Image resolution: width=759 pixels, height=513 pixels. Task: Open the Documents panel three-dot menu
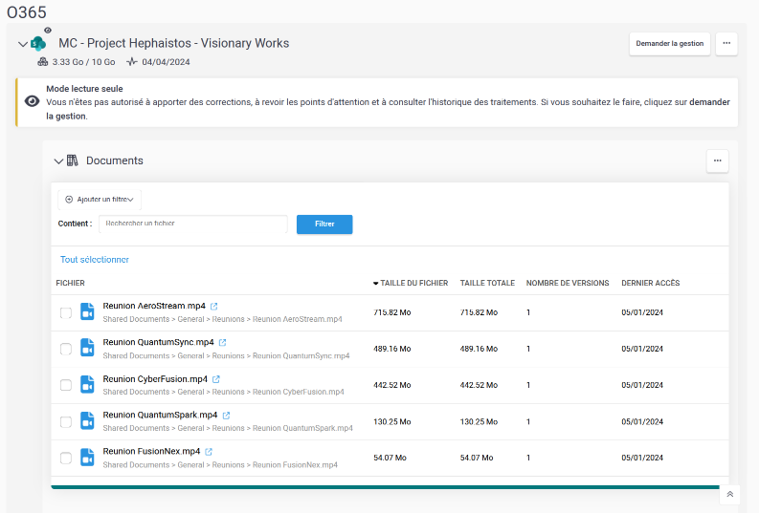[717, 160]
